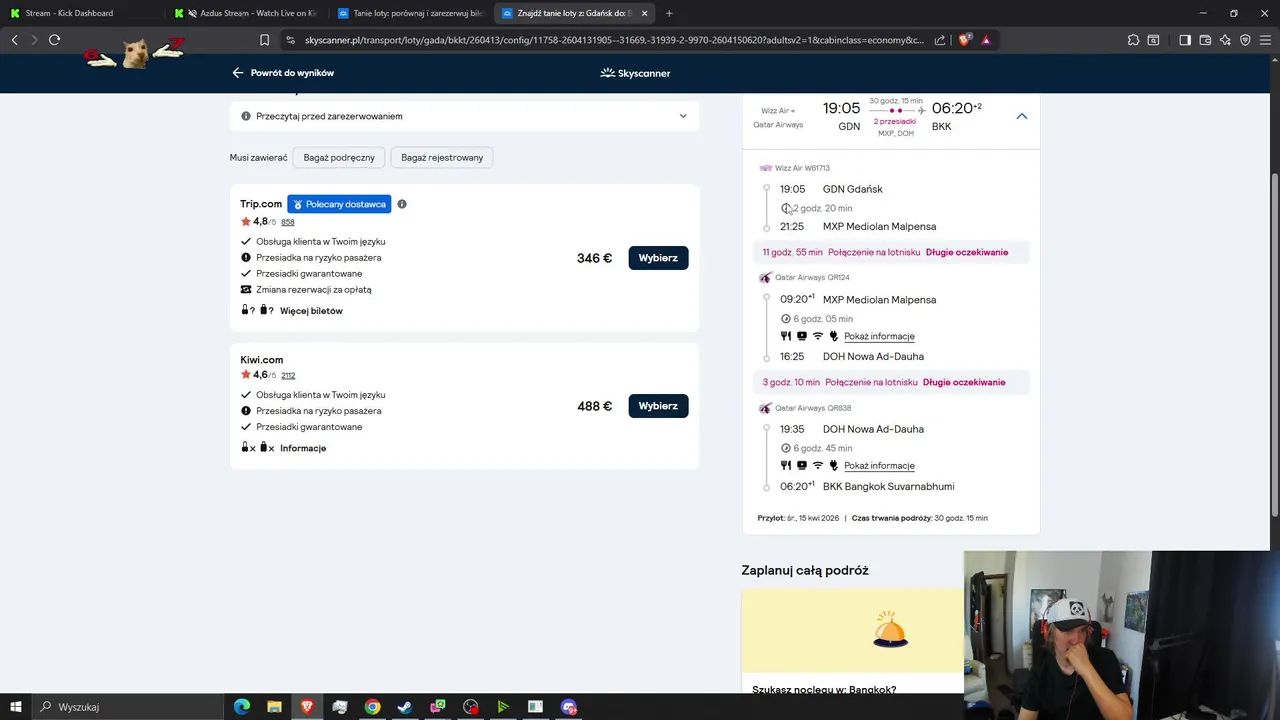Open Brave main menu hamburger
This screenshot has height=720, width=1280.
coord(1265,40)
